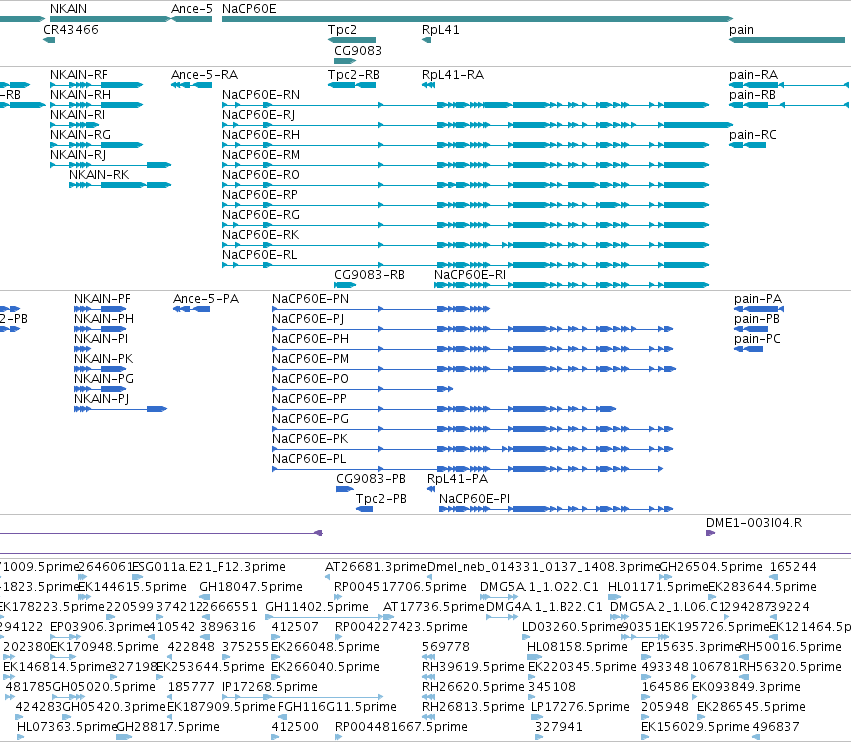
Task: Click the NKAIN gene label
Action: pos(68,9)
